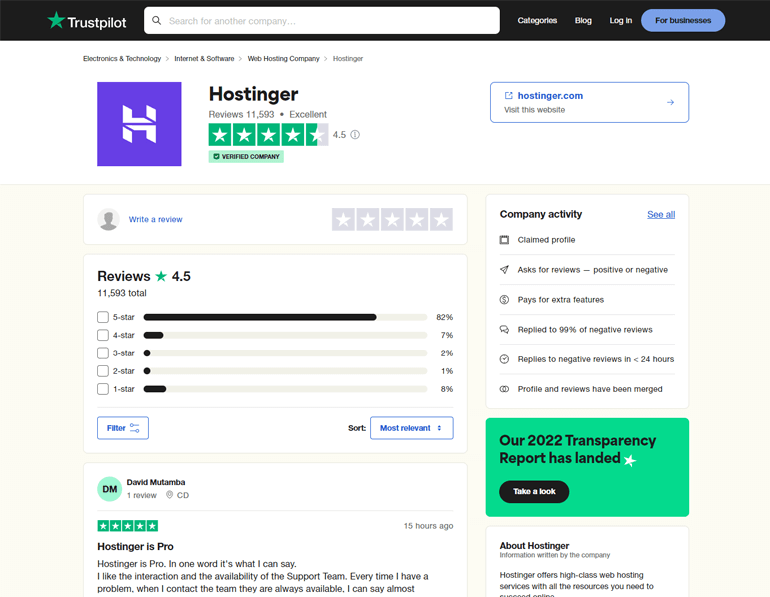Click Log in in the top navigation
Viewport: 770px width, 597px height.
click(x=621, y=21)
